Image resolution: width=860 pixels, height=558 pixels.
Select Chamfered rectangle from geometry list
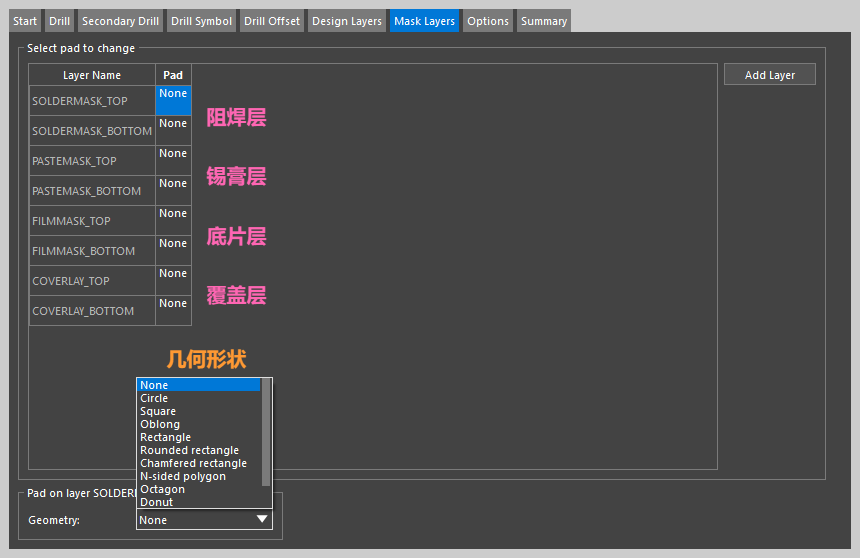pos(193,463)
